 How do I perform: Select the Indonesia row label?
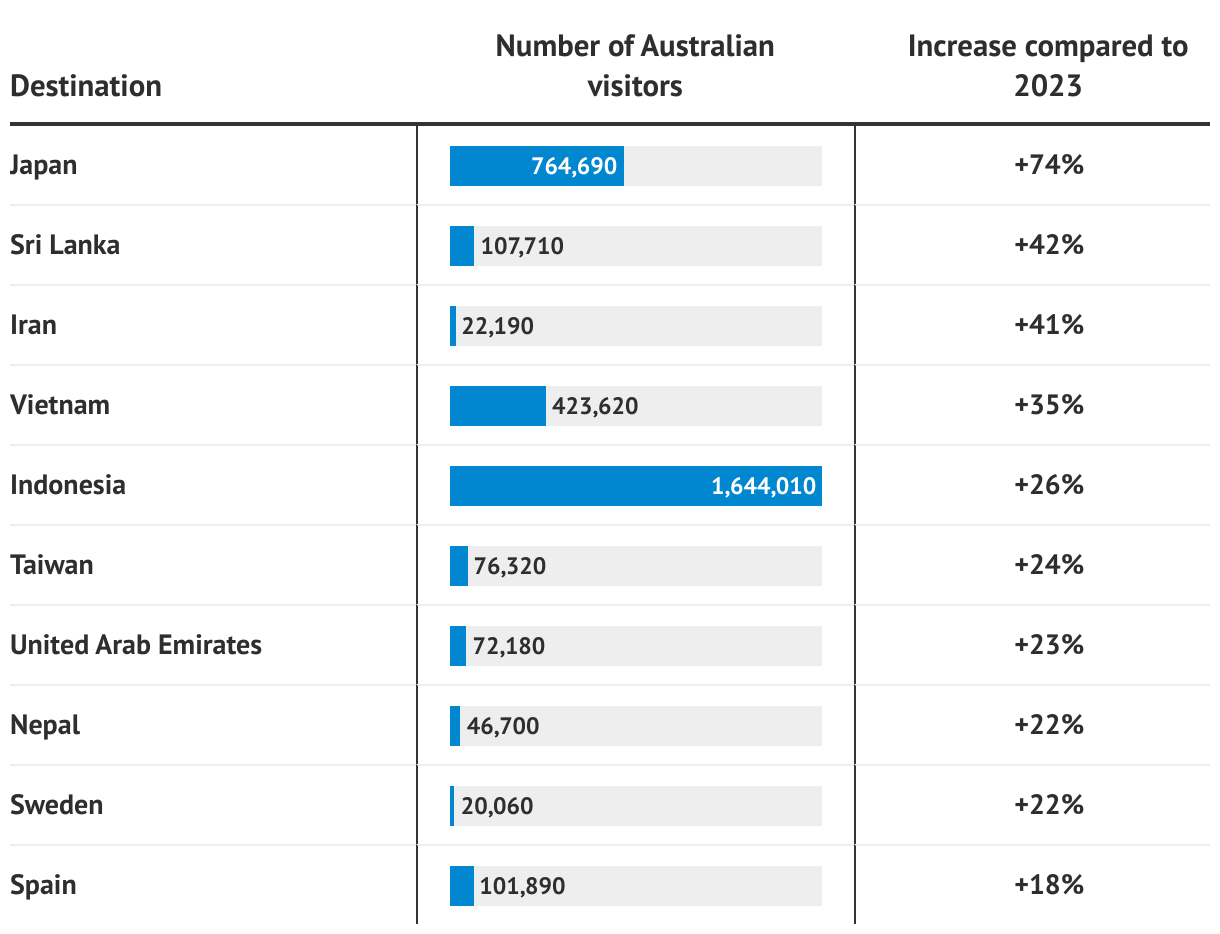pyautogui.click(x=68, y=485)
